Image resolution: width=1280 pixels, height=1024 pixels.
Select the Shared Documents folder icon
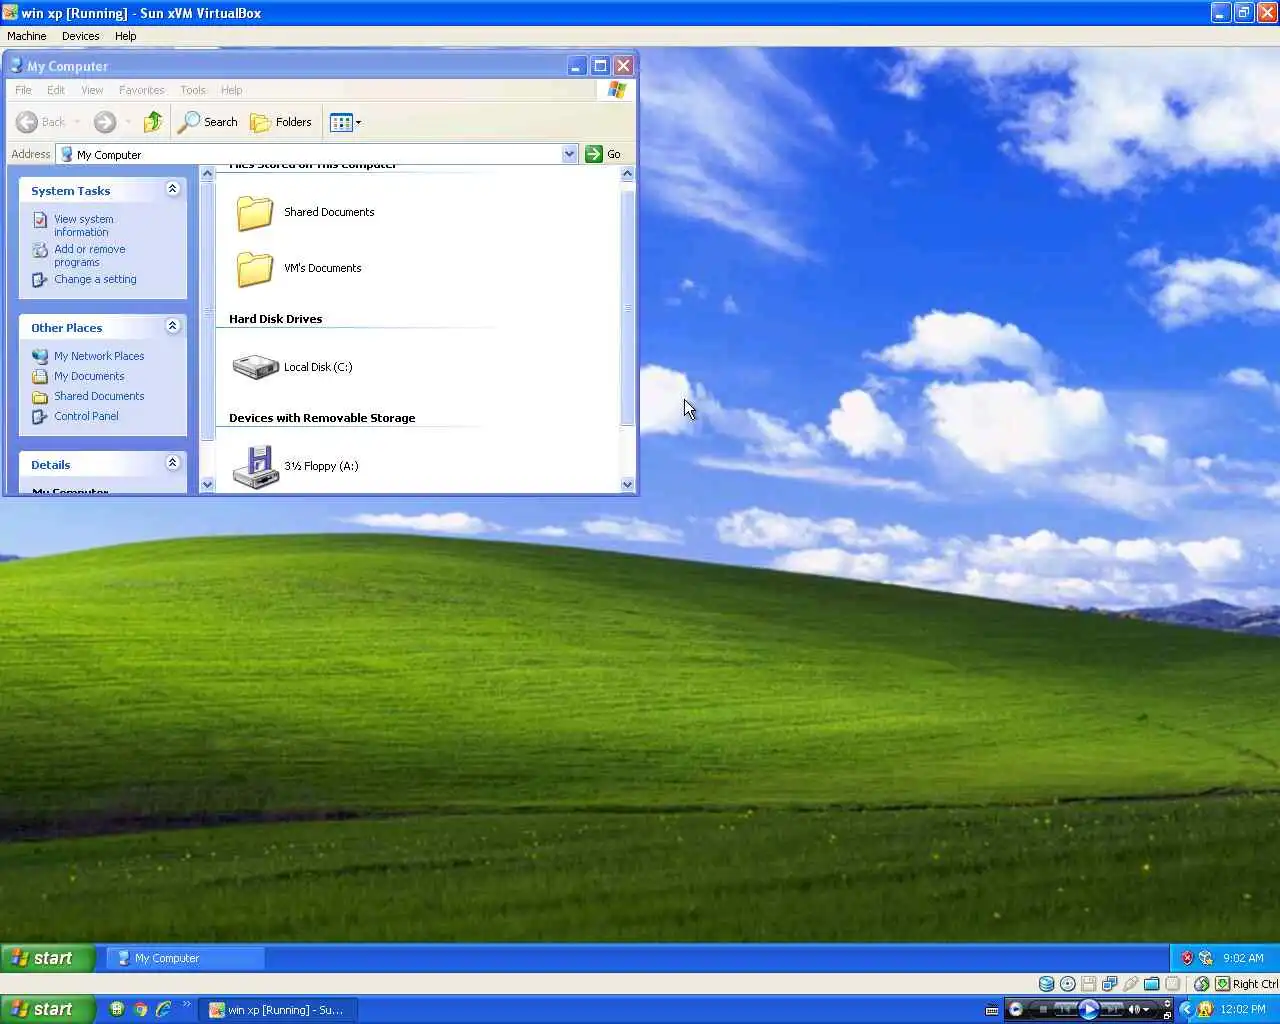(x=255, y=212)
